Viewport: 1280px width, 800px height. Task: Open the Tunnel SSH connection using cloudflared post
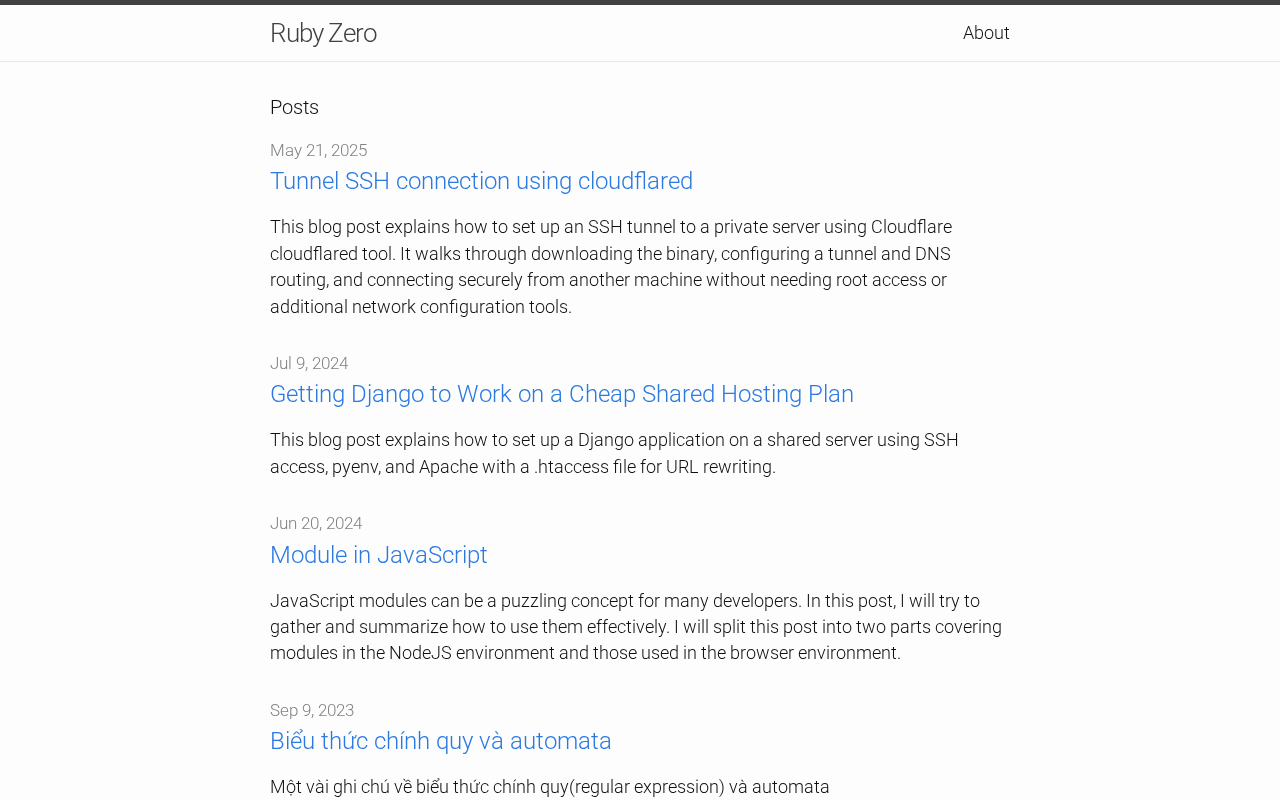[x=481, y=181]
